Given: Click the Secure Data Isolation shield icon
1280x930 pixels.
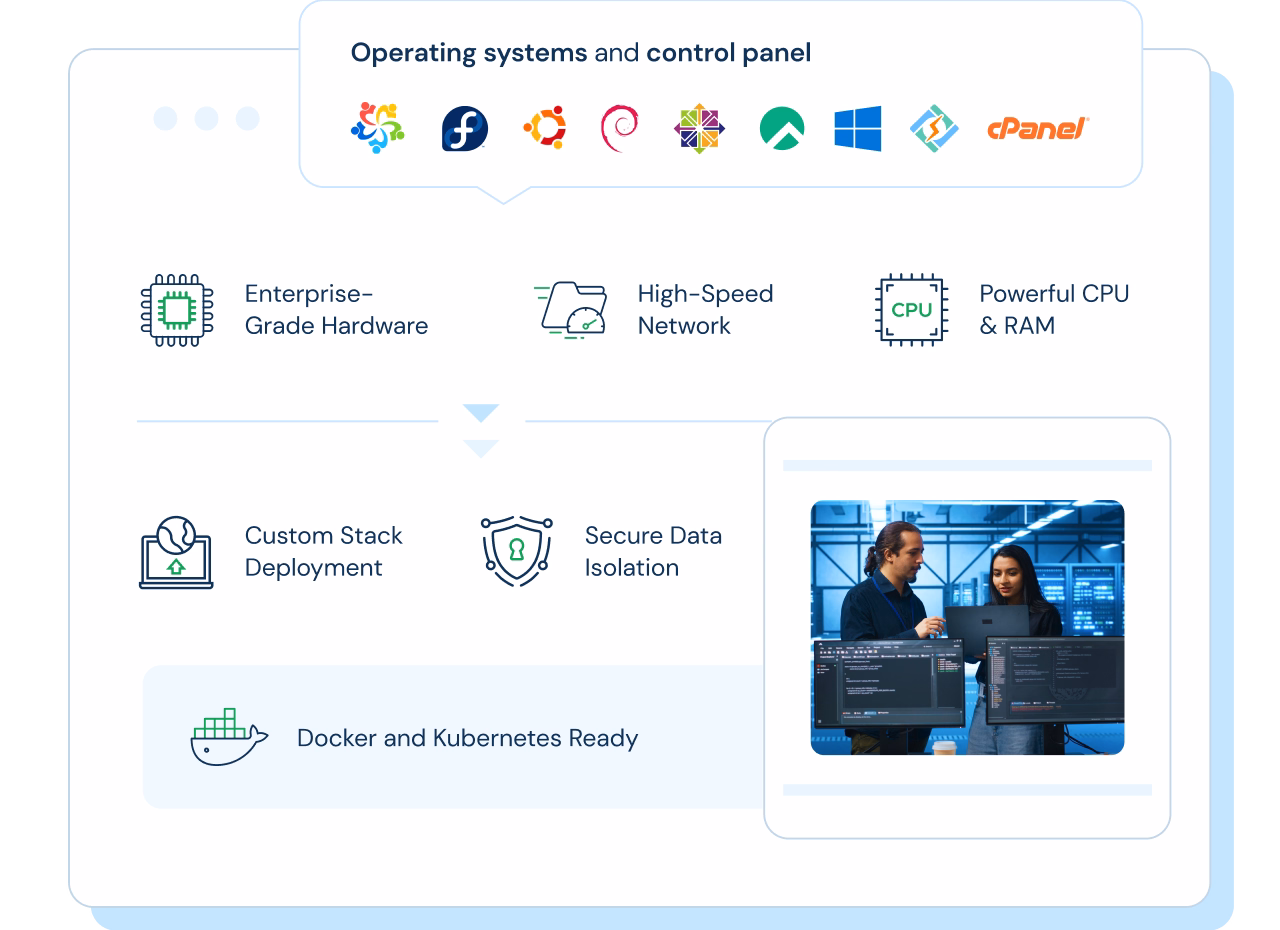Looking at the screenshot, I should 516,552.
